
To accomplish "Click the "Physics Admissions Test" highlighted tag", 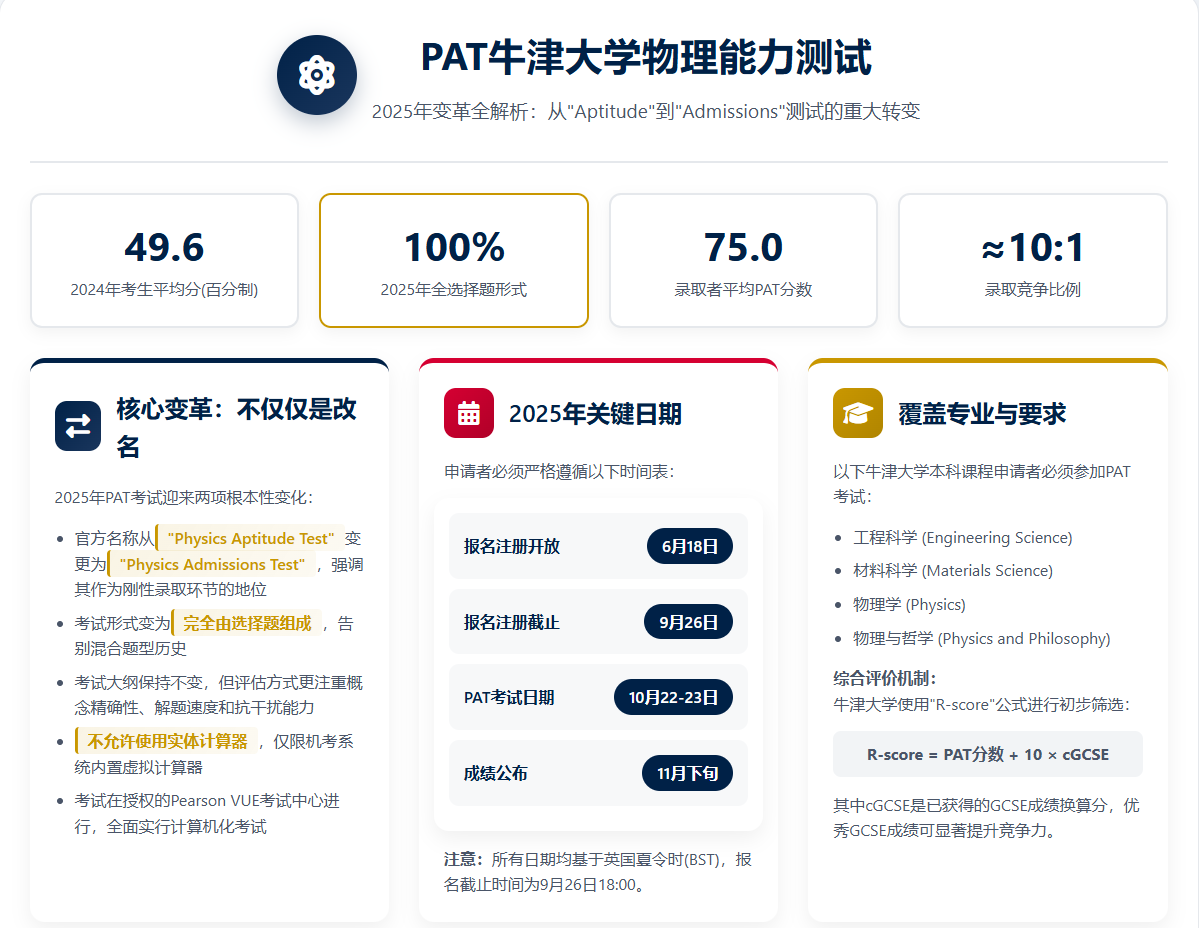I will click(211, 564).
